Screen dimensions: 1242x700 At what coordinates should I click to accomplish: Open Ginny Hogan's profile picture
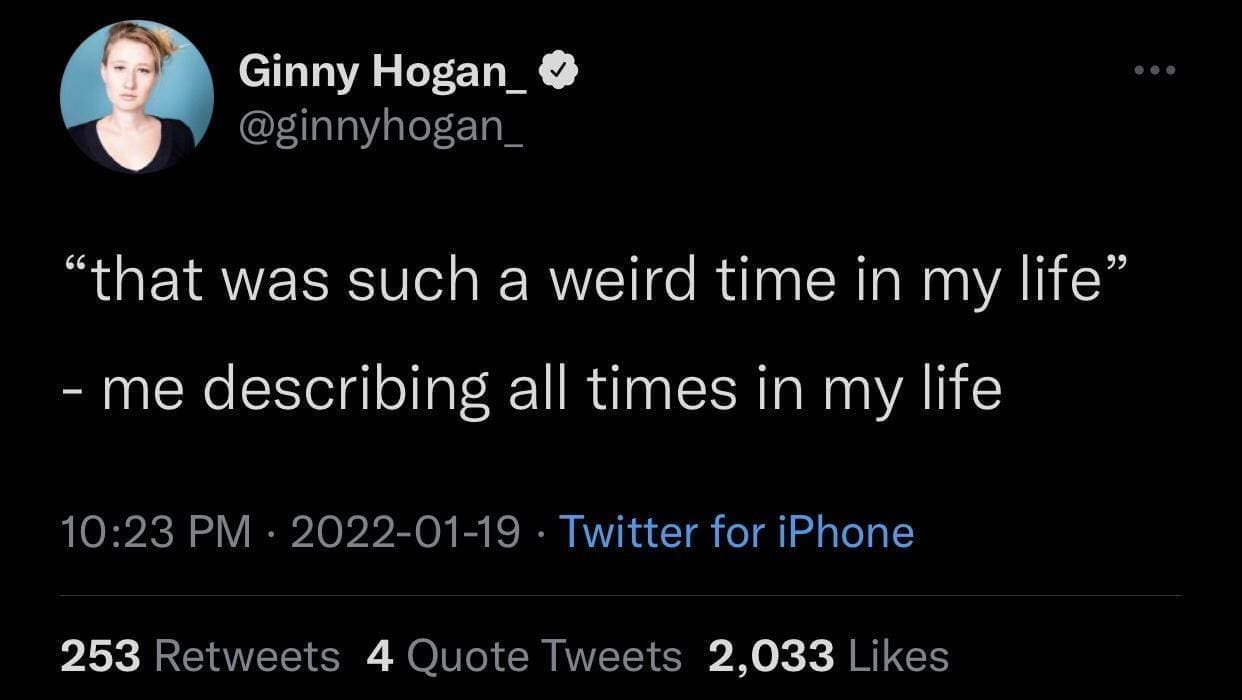[x=137, y=97]
